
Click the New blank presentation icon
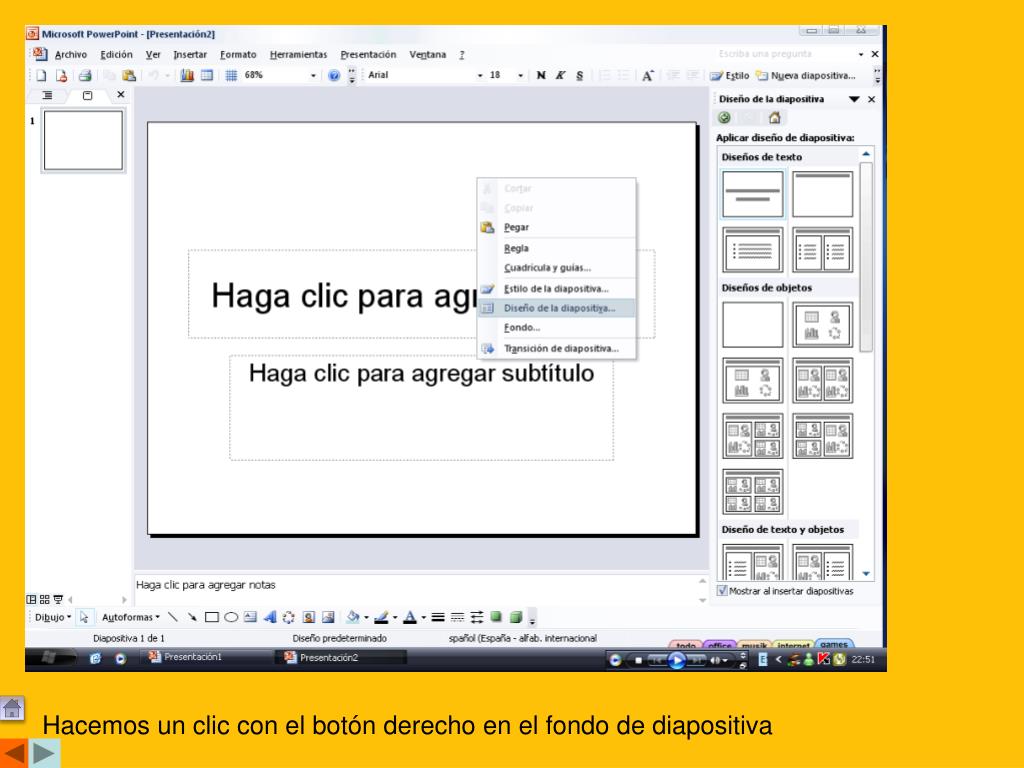coord(41,76)
